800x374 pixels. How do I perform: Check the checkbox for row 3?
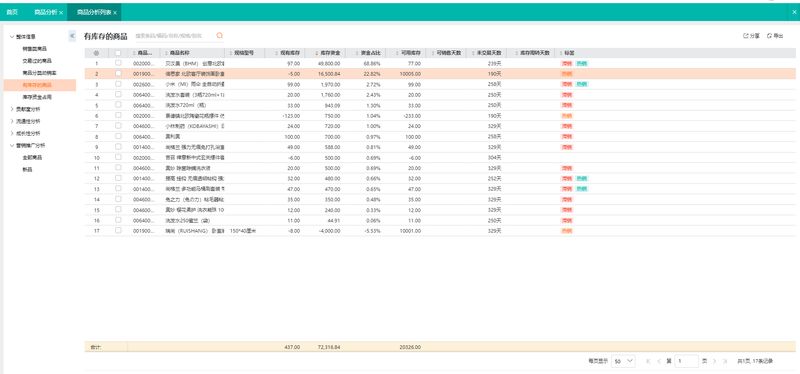point(118,84)
